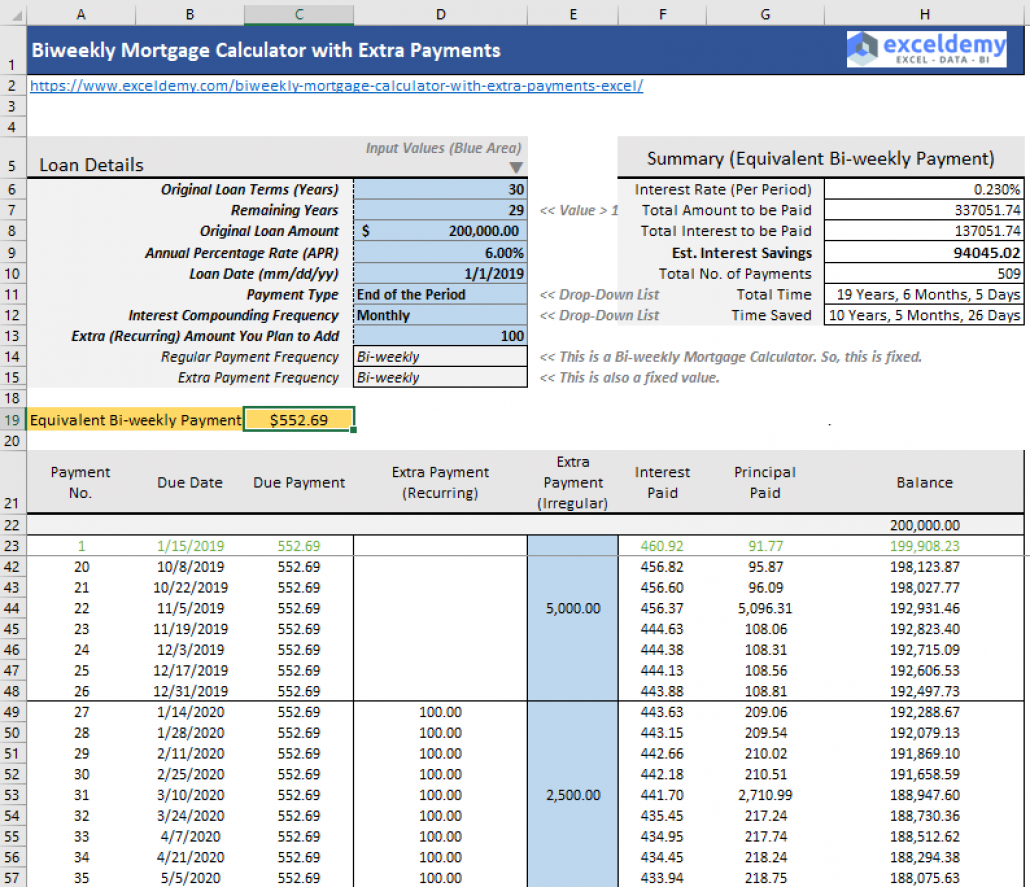Viewport: 1030px width, 887px height.
Task: Click the Payment No. column heading
Action: 81,482
